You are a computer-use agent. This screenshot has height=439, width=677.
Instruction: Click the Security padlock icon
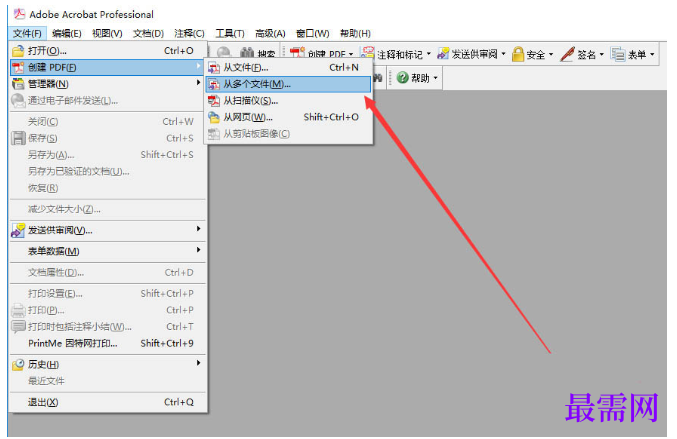tap(518, 54)
